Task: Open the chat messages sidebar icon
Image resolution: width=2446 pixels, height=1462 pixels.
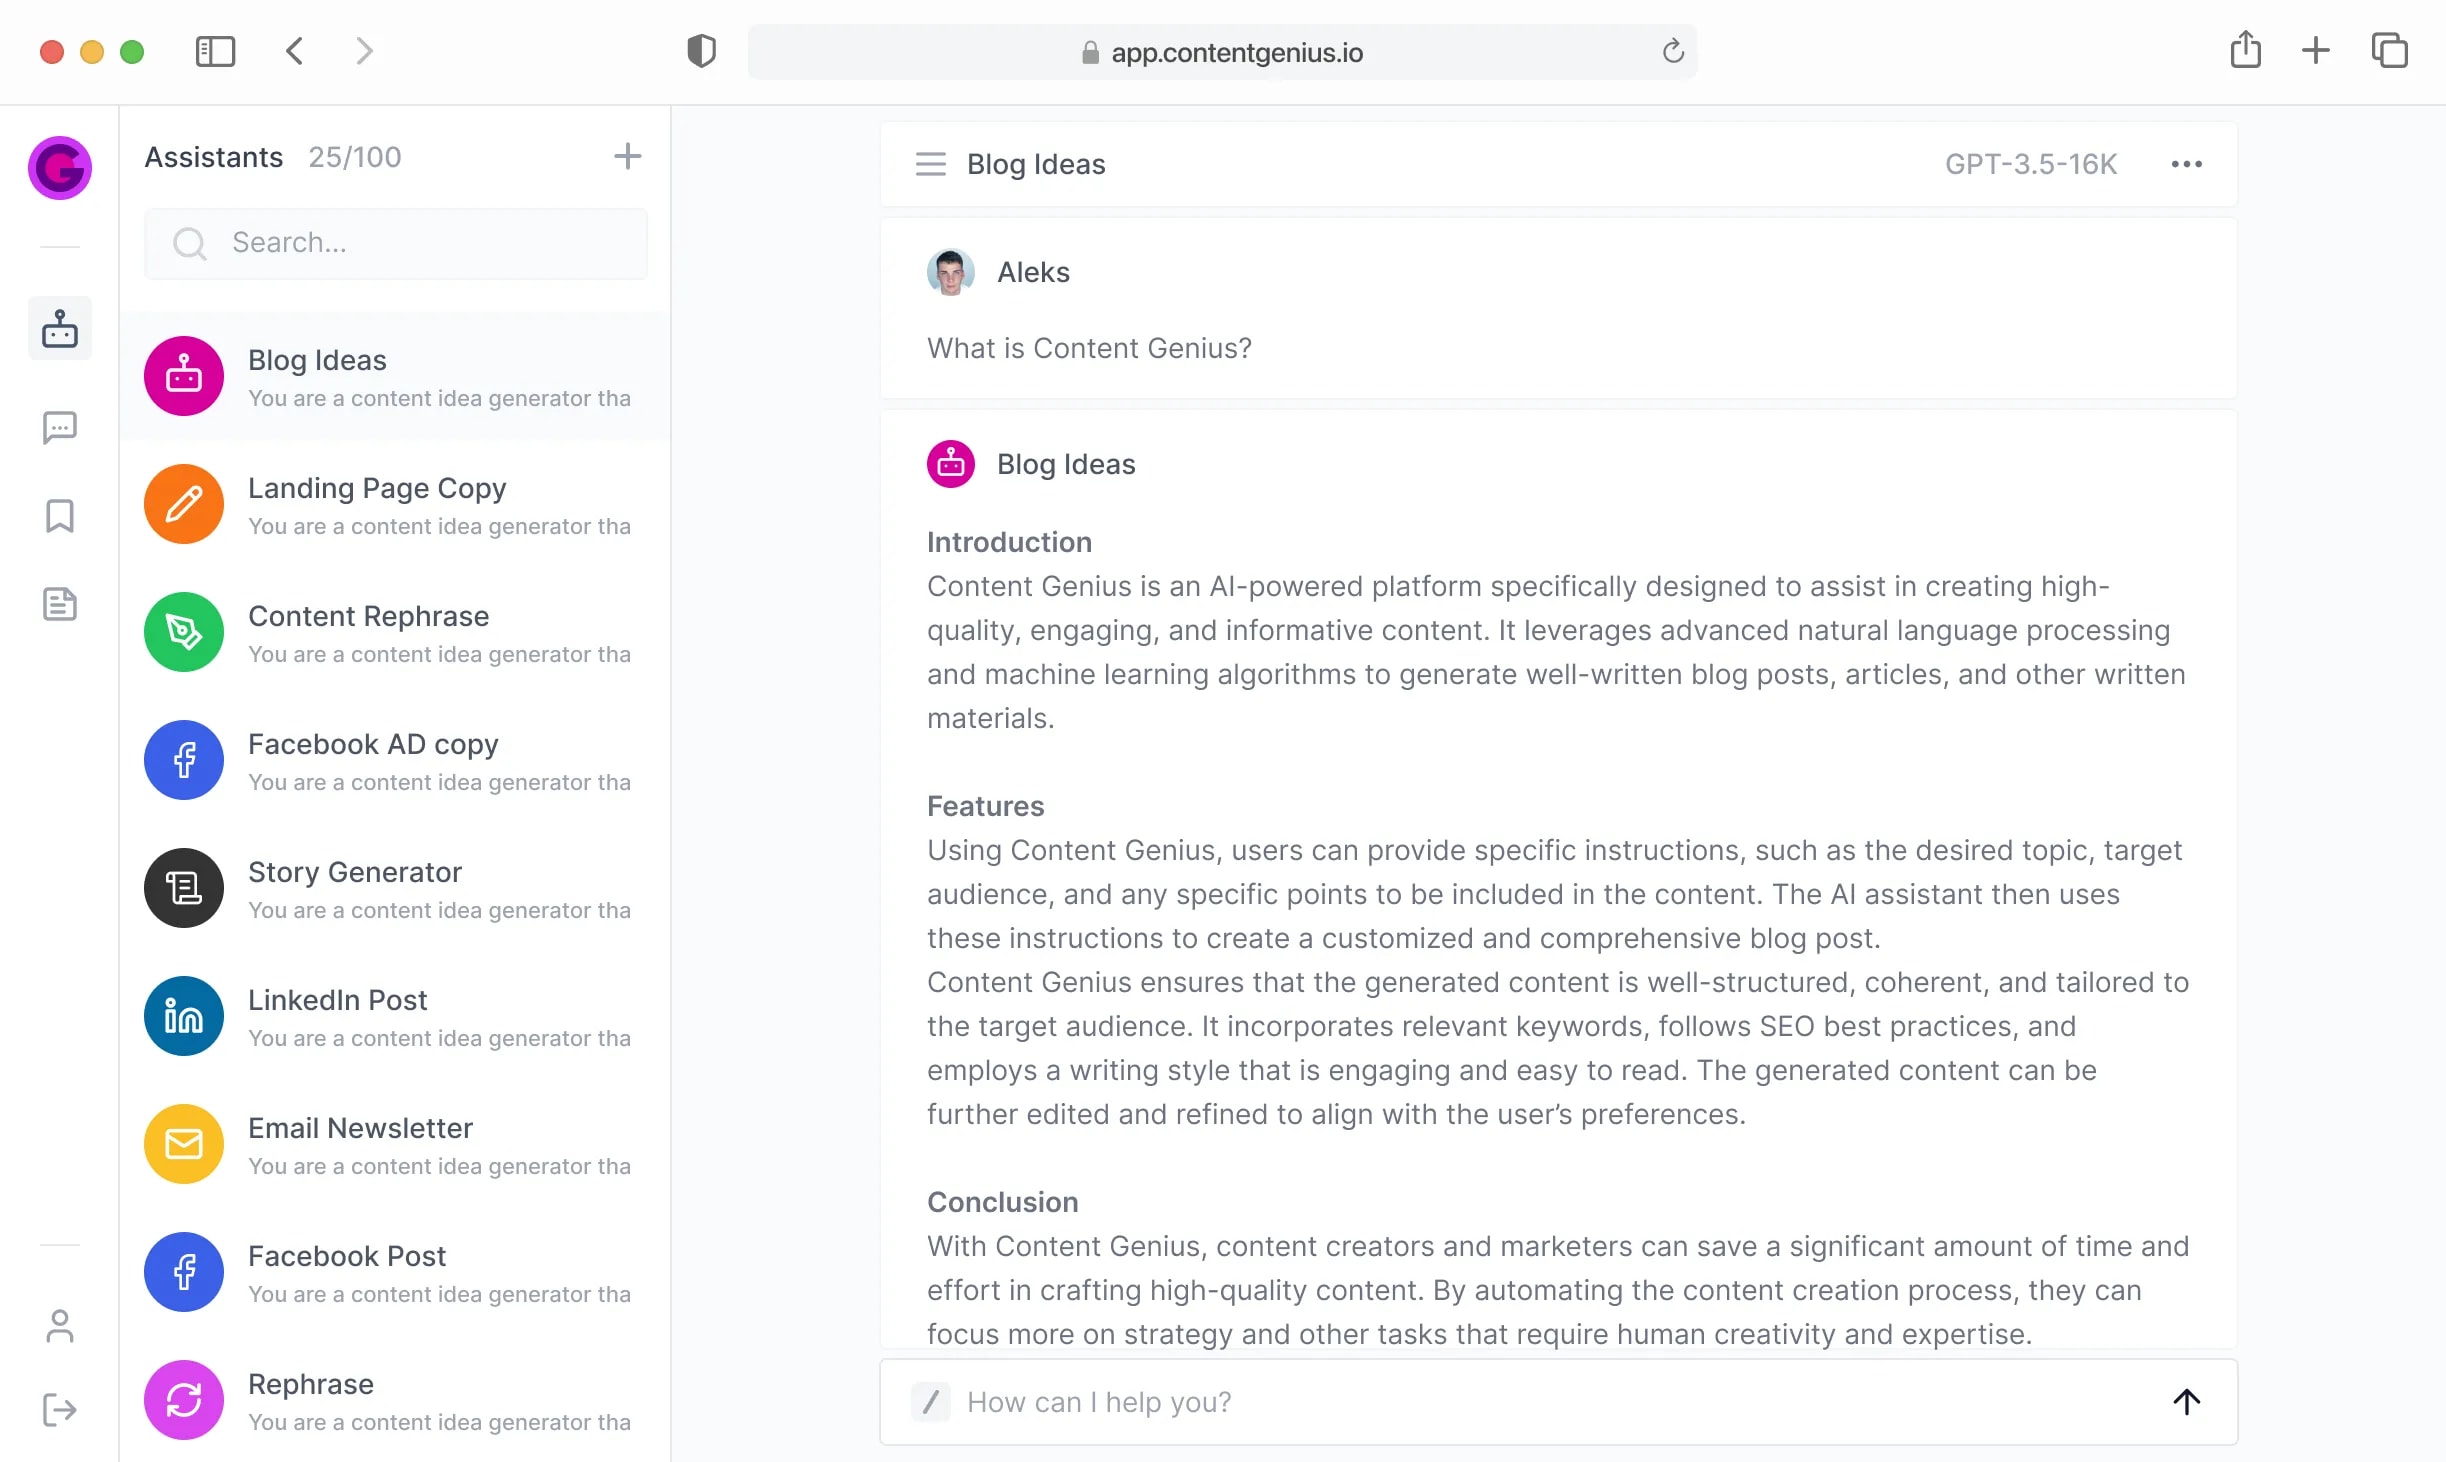Action: tap(60, 428)
